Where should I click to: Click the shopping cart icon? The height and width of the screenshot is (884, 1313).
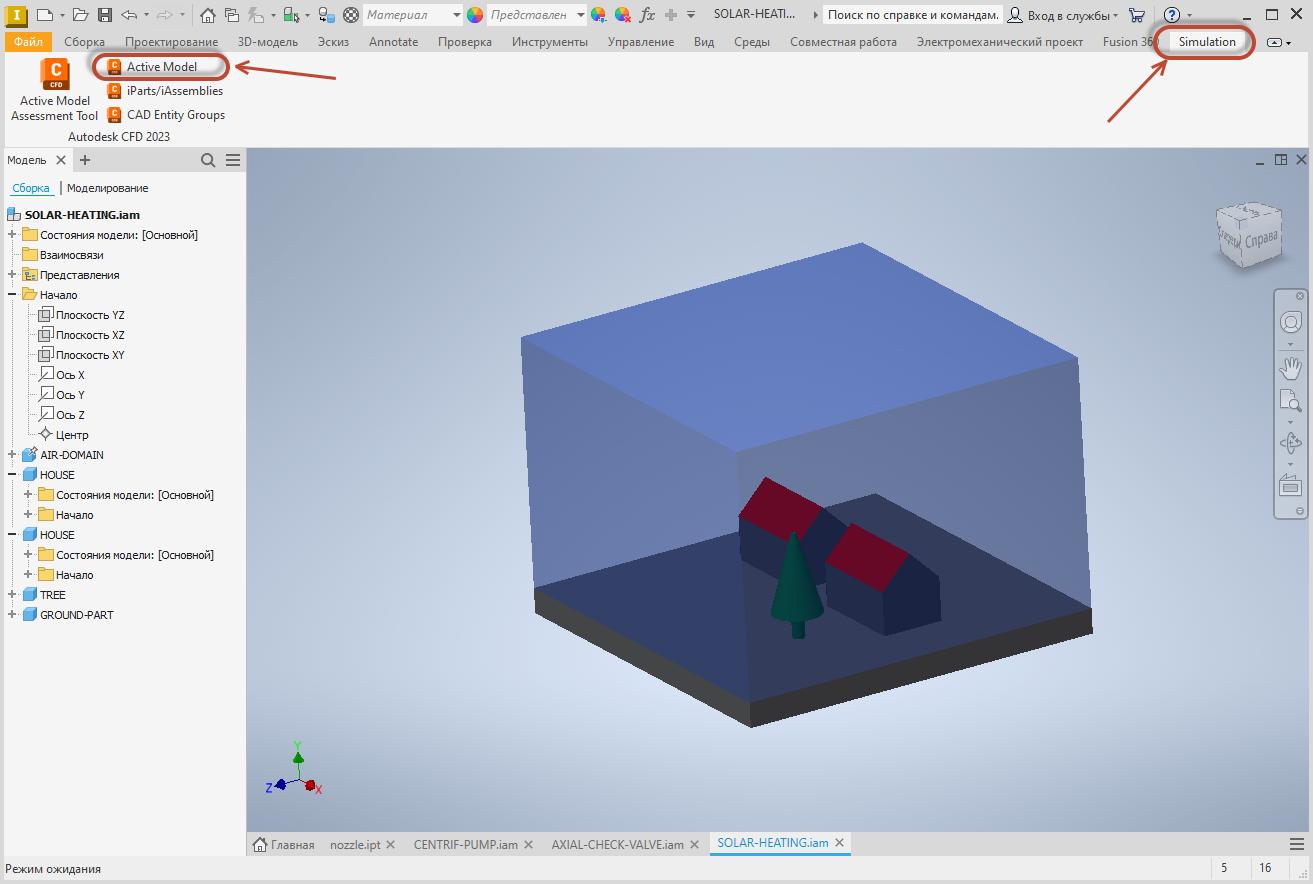coord(1137,15)
